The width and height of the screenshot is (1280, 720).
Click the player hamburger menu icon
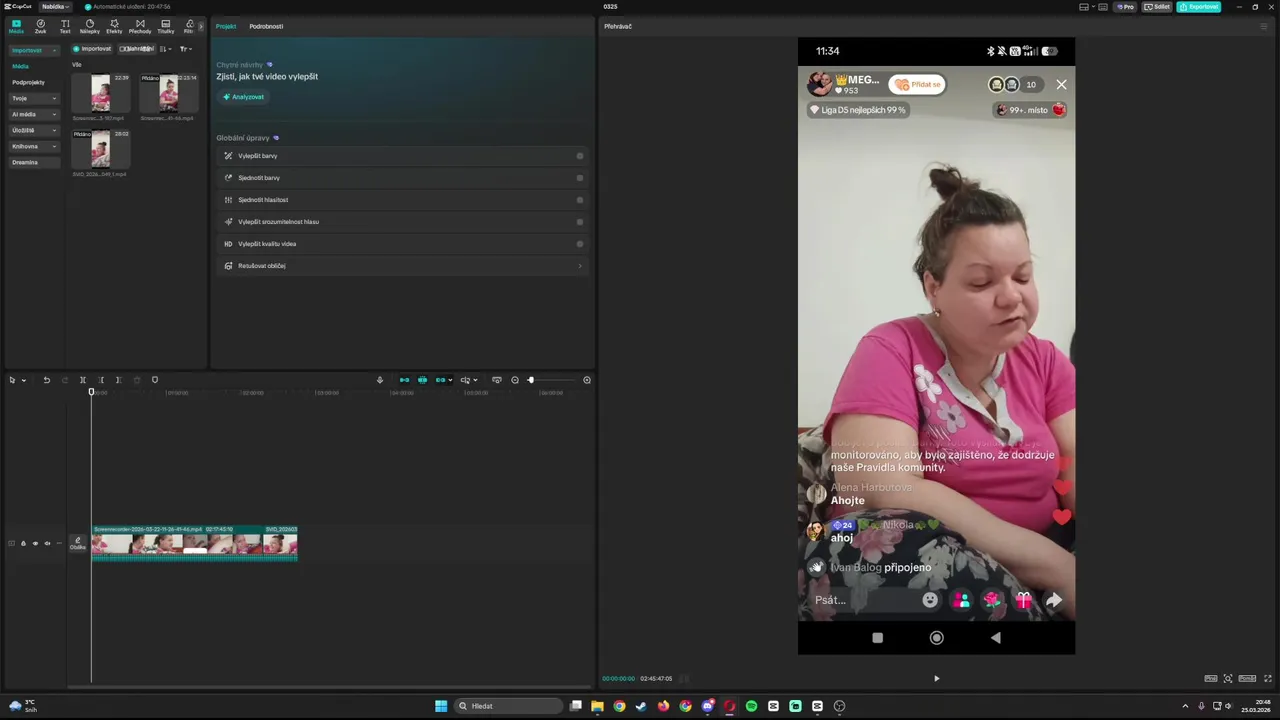coord(1263,26)
